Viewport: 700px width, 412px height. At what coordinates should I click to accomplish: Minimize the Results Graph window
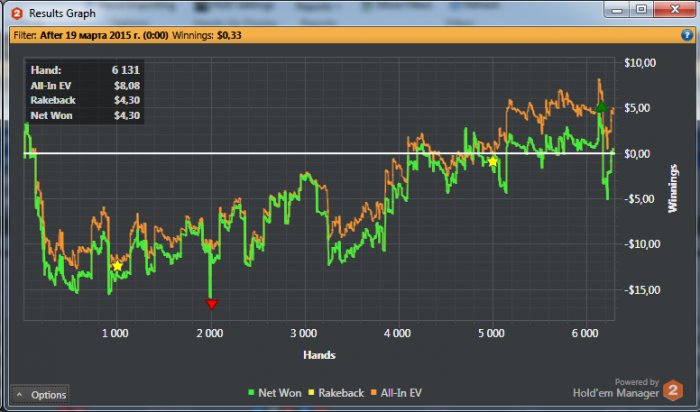pos(617,10)
